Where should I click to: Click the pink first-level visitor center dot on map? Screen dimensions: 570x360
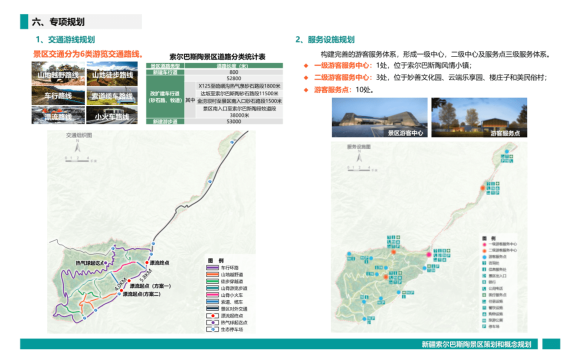tap(429, 255)
